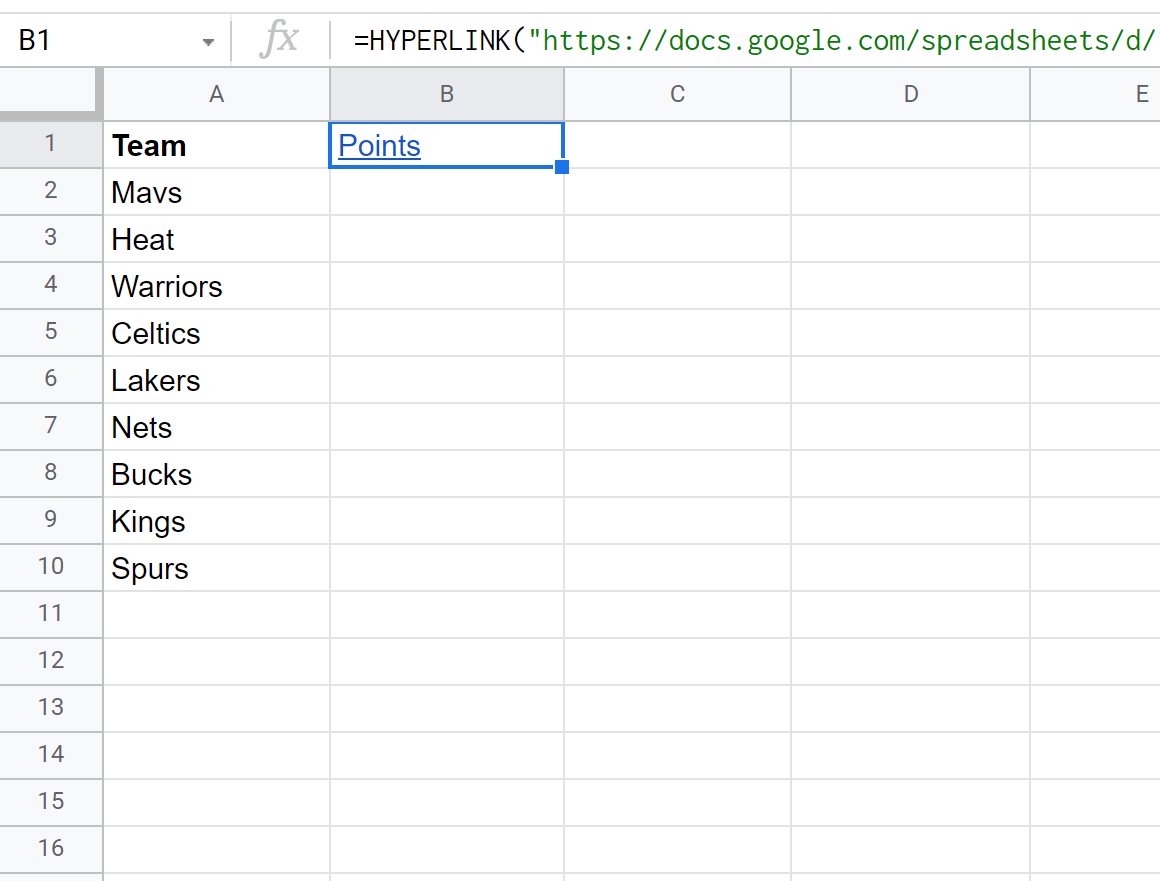The height and width of the screenshot is (881, 1160).
Task: Click inside the Name Box showing B1
Action: coord(100,41)
